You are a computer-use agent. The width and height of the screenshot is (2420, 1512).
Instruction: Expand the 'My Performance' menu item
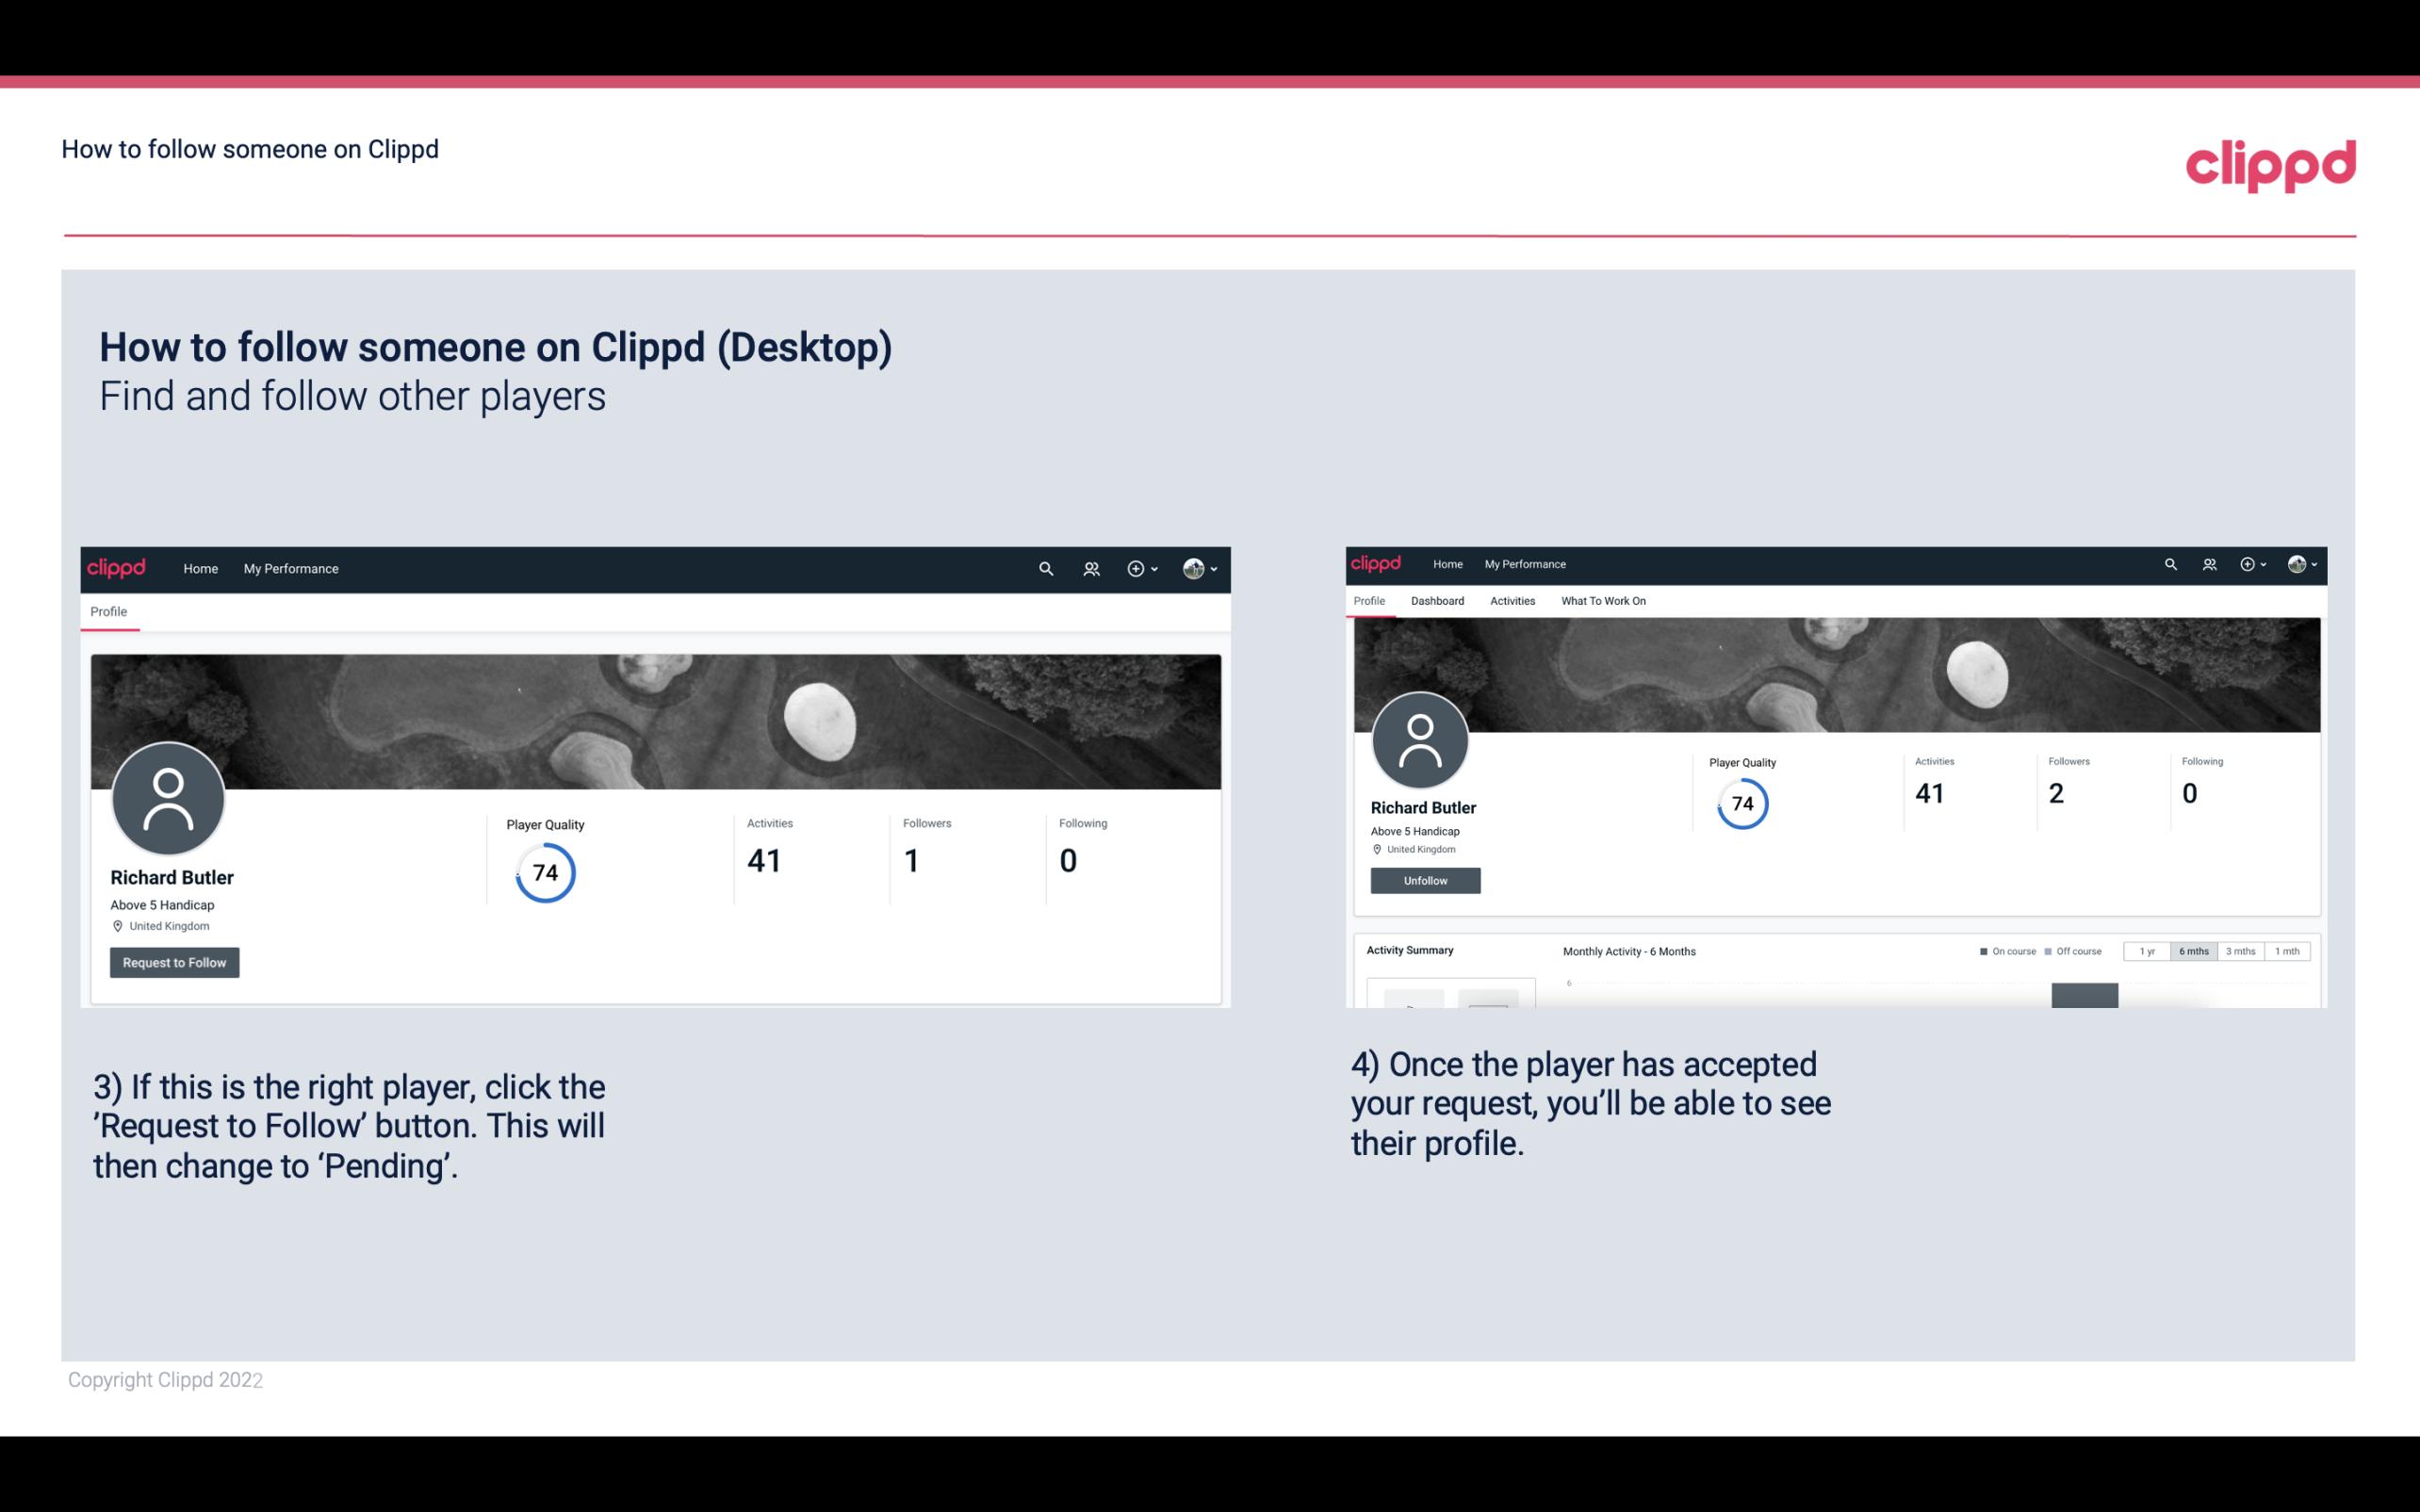(x=289, y=568)
